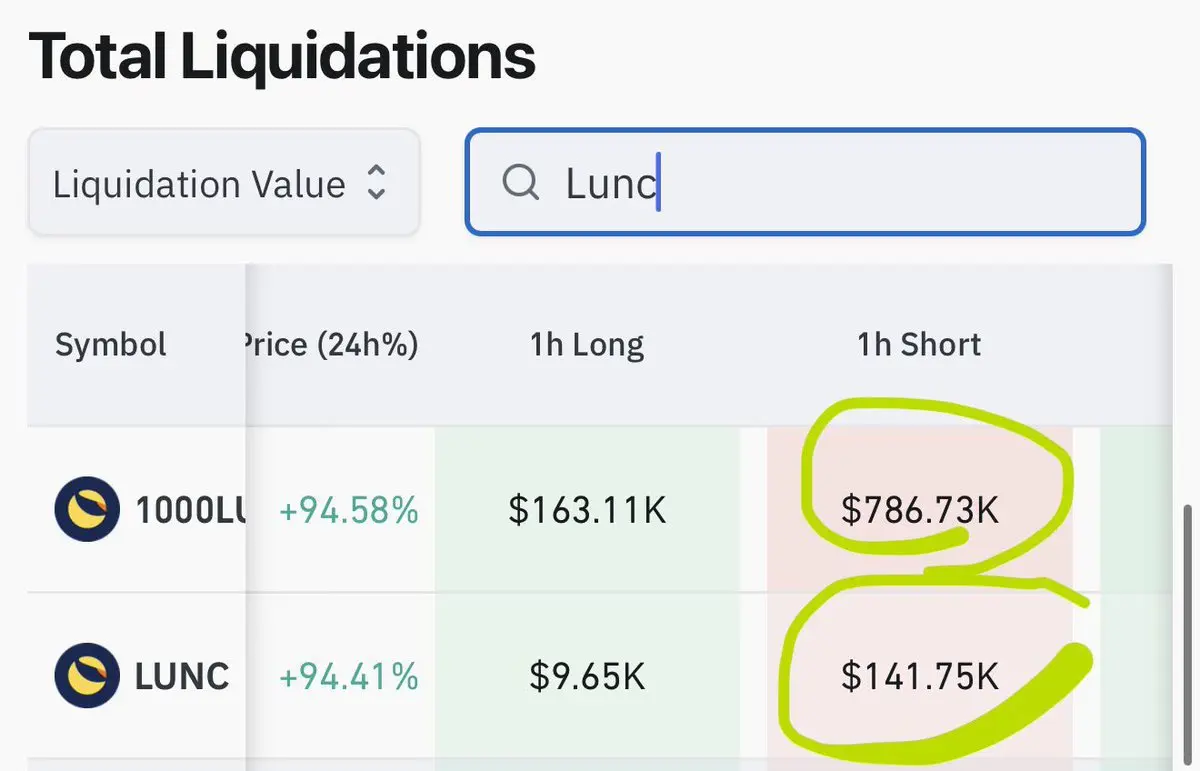Select the $163.11K 1h long cell
Viewport: 1200px width, 771px height.
pos(587,511)
